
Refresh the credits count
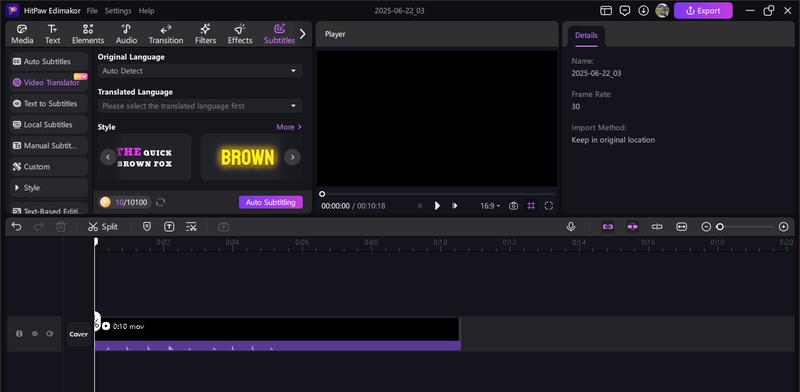coord(160,203)
